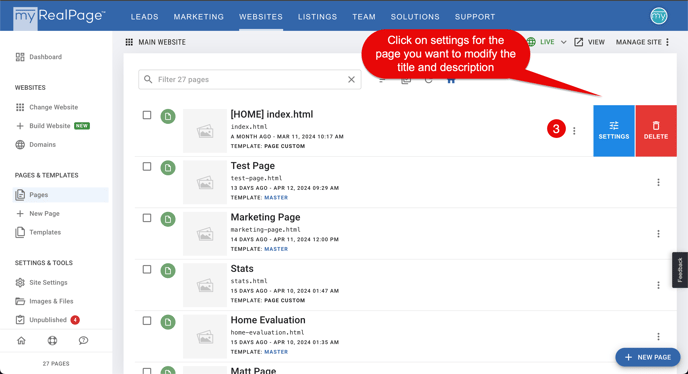
Task: Click the MASTER template link for Test Page
Action: [x=276, y=198]
